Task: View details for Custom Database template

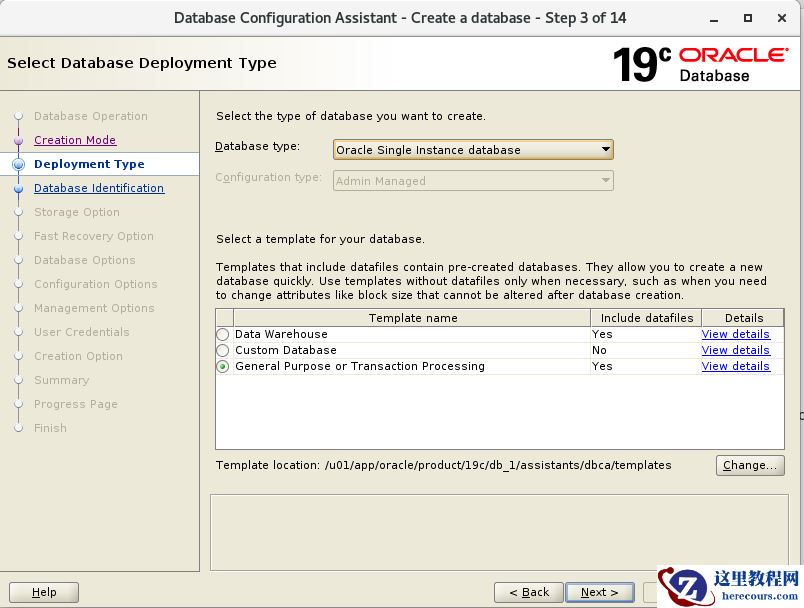Action: tap(735, 350)
